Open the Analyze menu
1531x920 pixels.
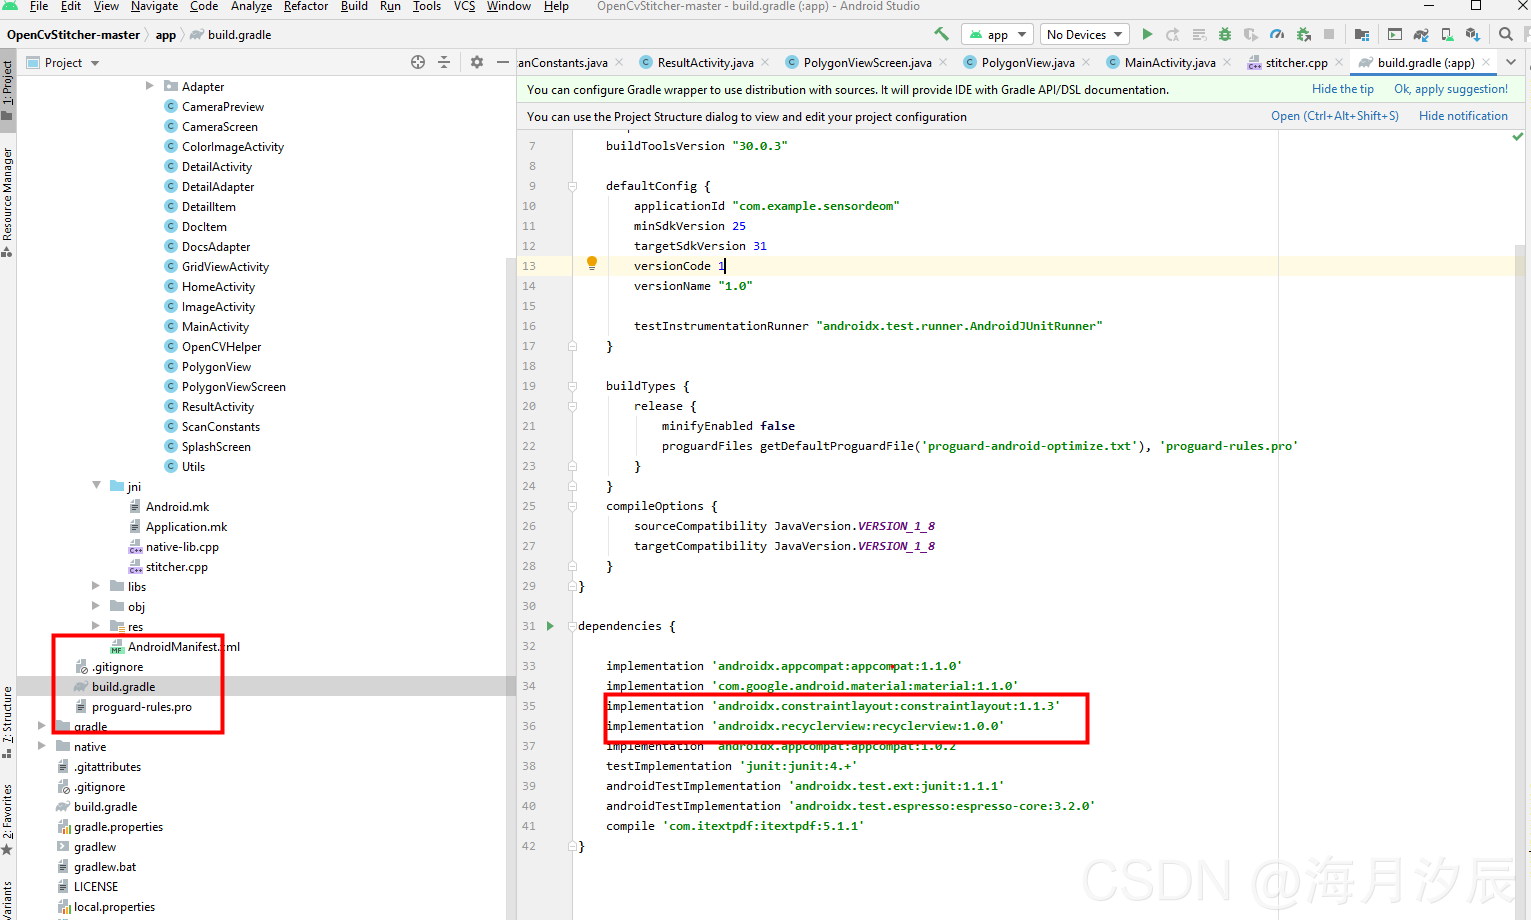coord(251,6)
